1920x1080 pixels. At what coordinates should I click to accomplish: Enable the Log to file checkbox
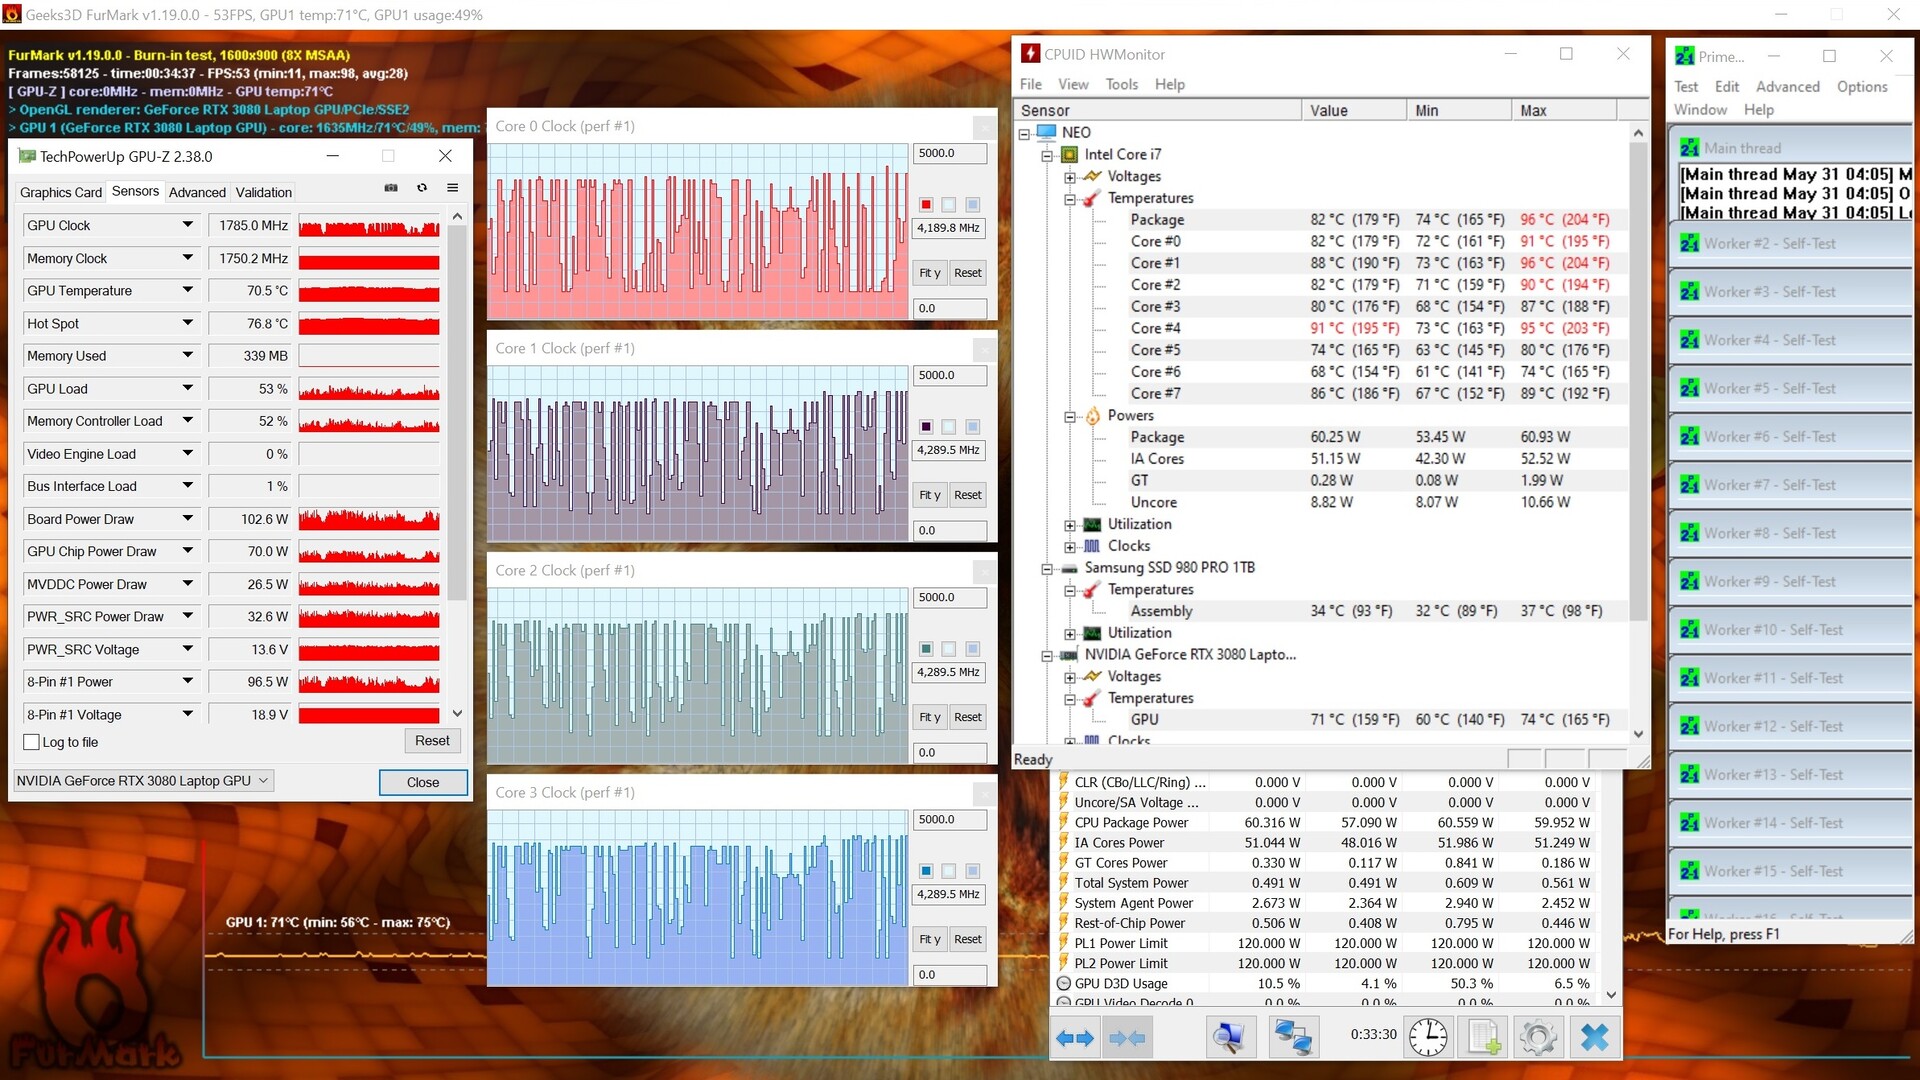[32, 742]
